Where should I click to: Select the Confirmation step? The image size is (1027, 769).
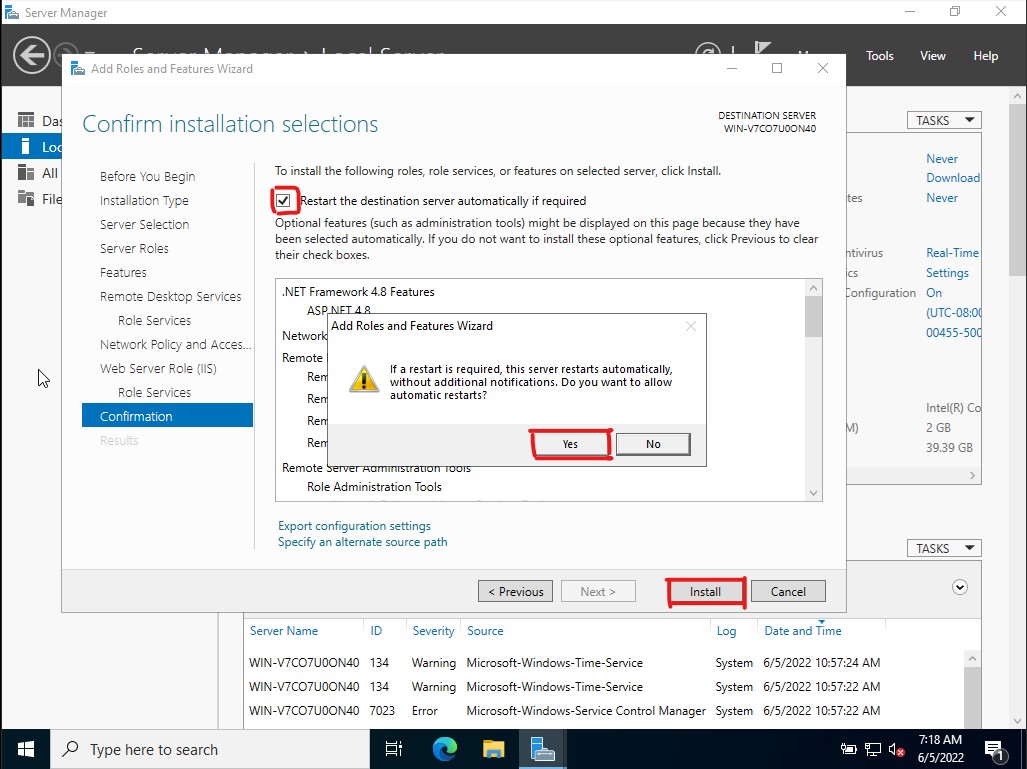(x=167, y=415)
